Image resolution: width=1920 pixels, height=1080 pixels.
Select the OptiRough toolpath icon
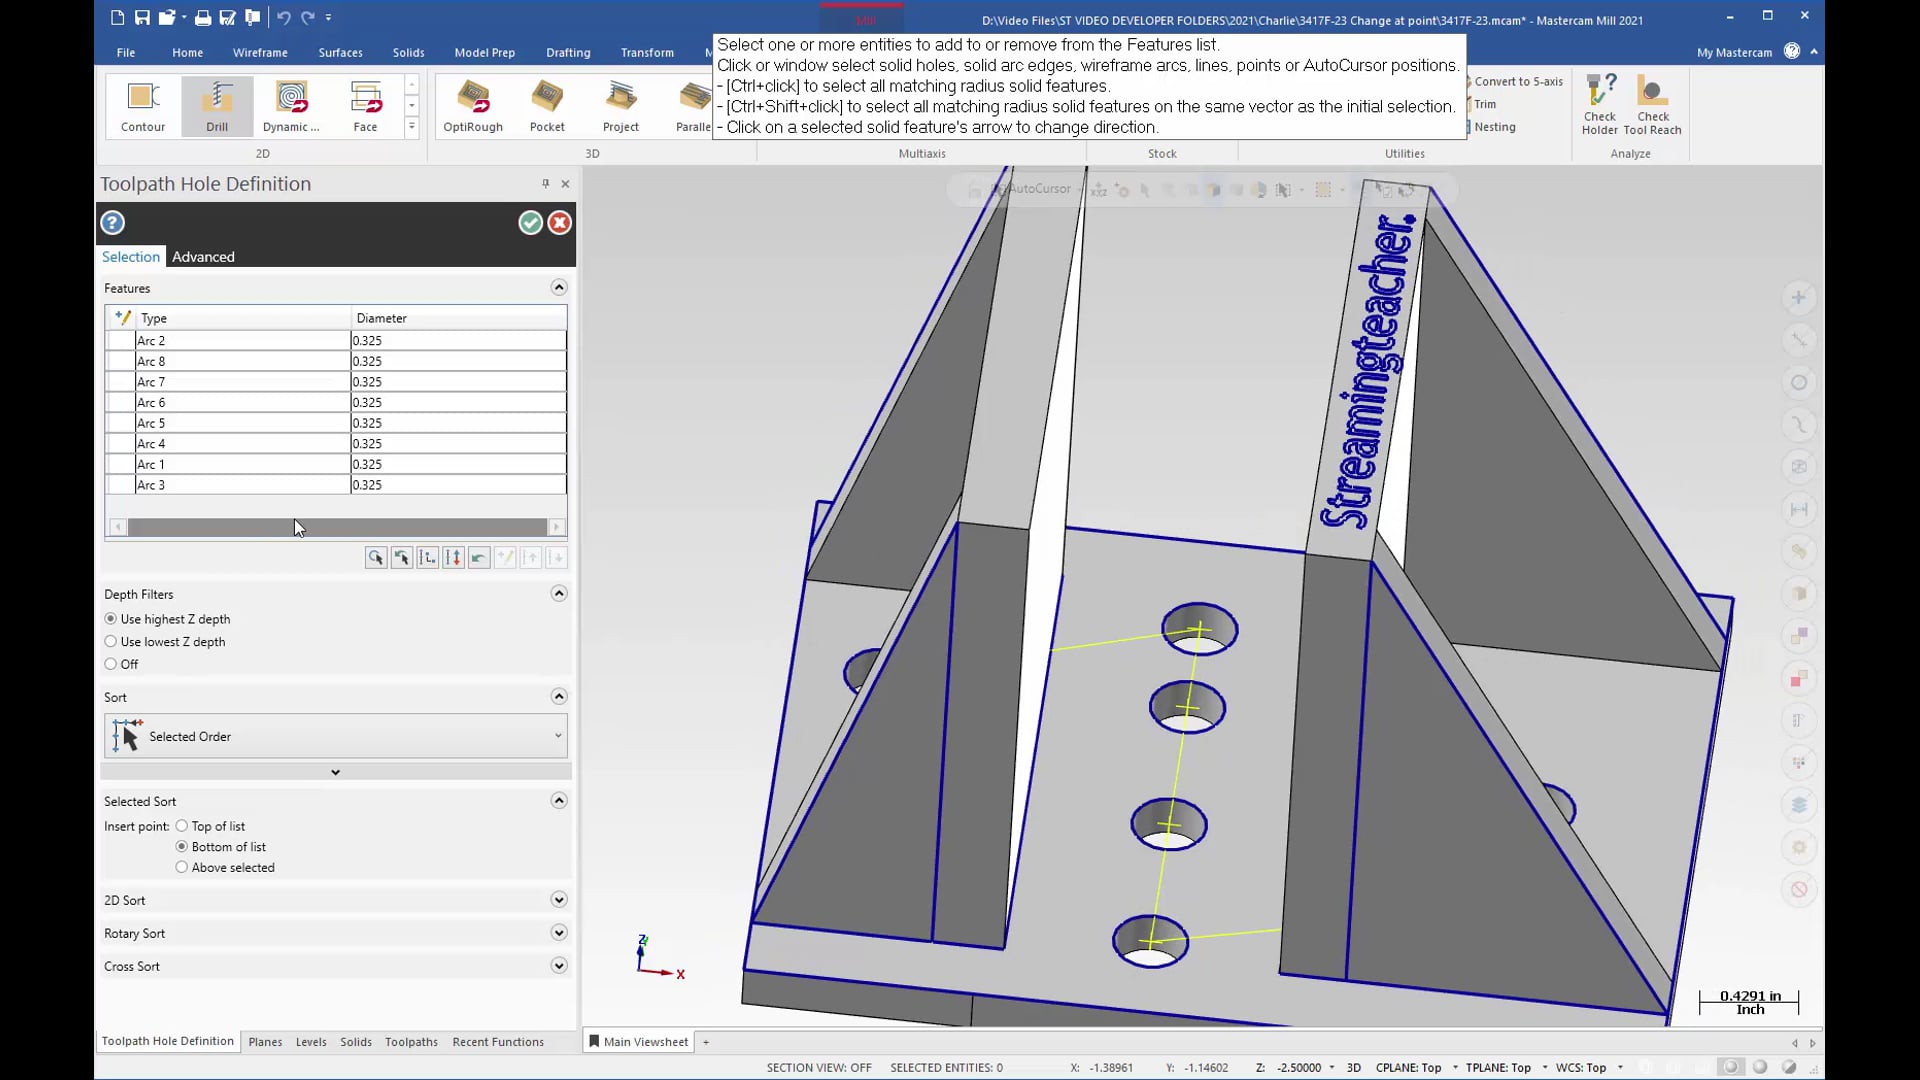click(x=473, y=103)
